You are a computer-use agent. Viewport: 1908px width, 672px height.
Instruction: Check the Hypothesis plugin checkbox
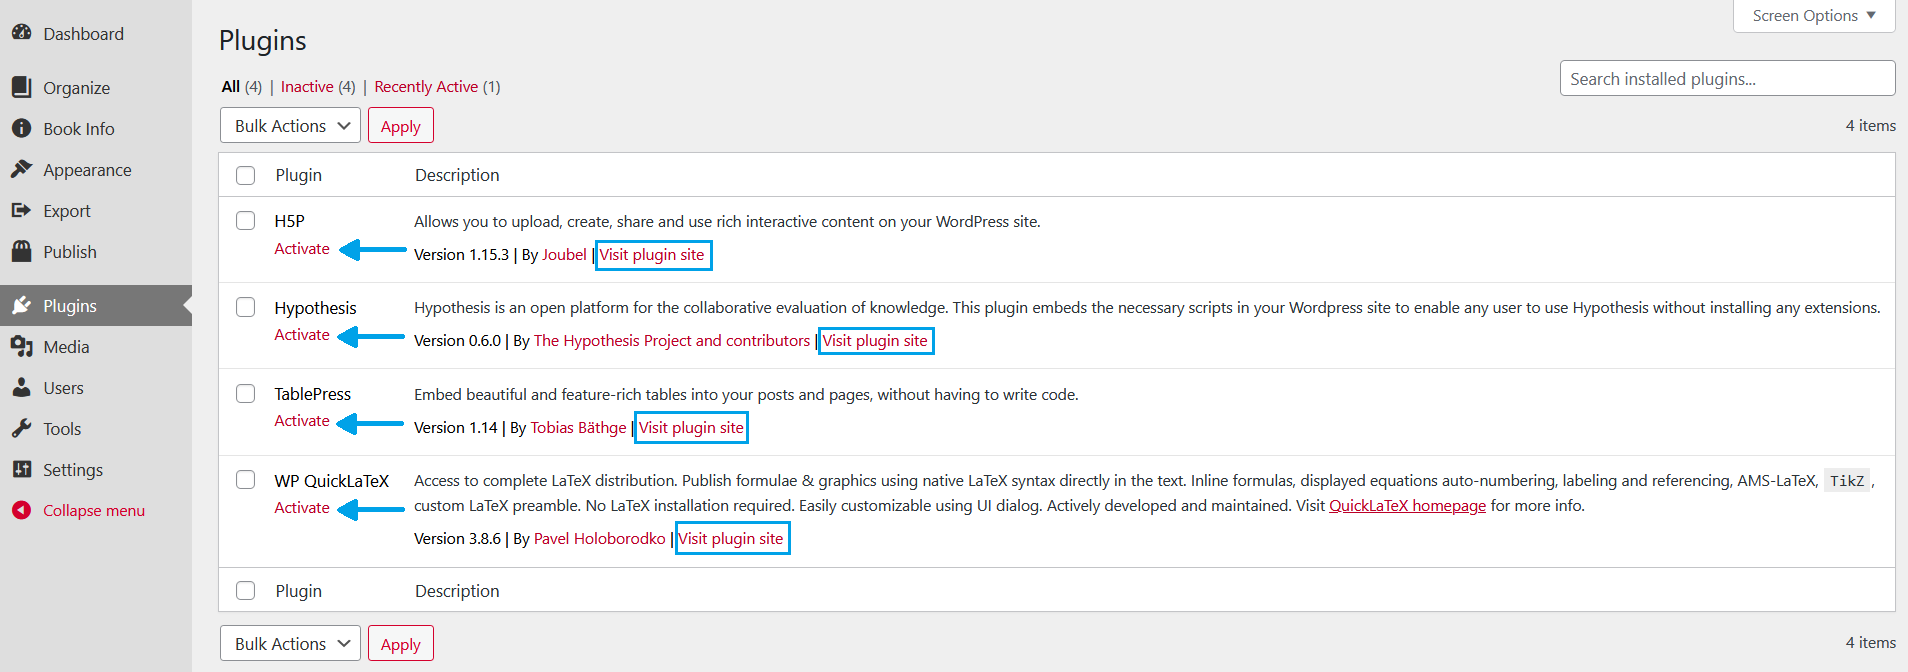tap(245, 306)
